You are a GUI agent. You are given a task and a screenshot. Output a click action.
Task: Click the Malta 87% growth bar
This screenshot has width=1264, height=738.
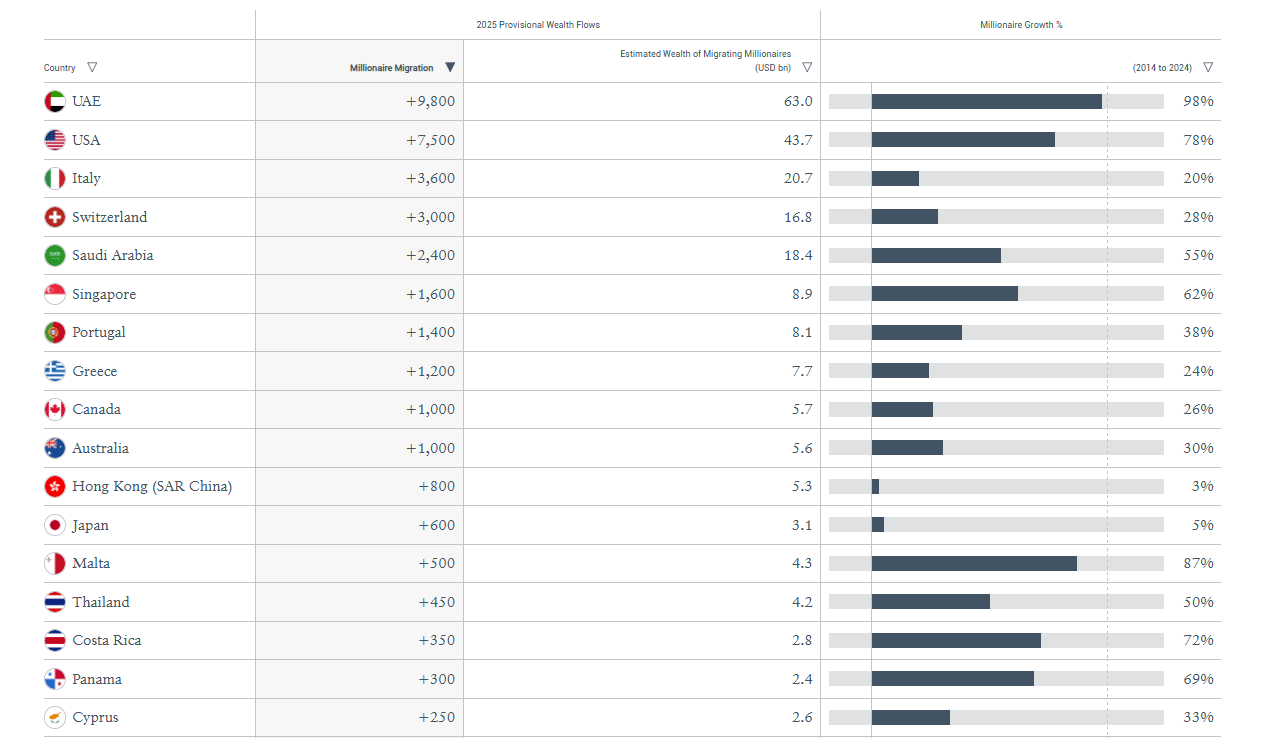coord(974,563)
